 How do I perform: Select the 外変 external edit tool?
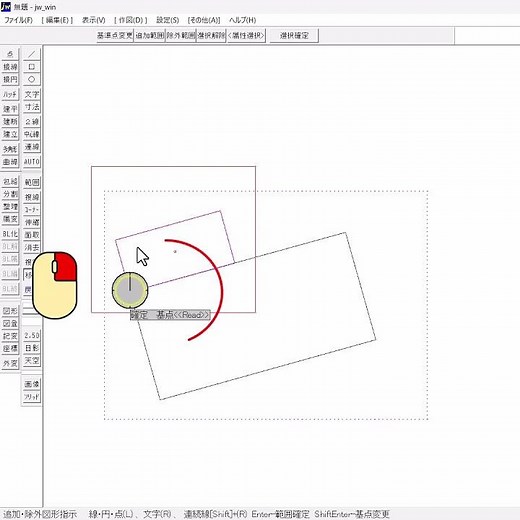10,363
